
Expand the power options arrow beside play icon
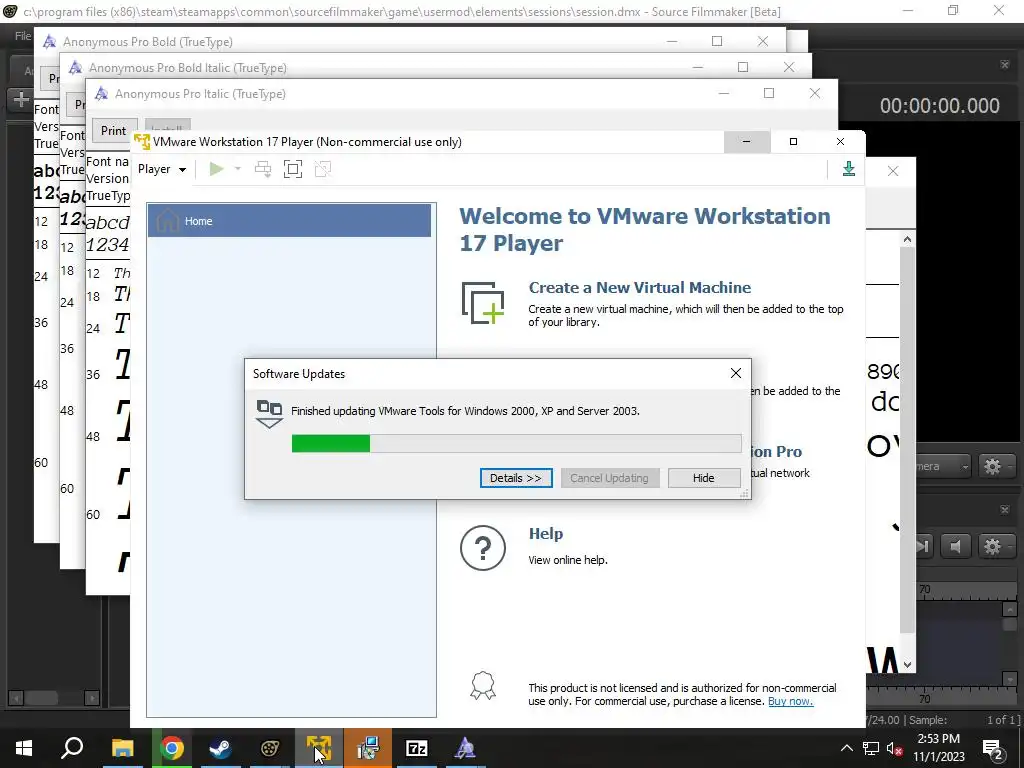tap(238, 169)
